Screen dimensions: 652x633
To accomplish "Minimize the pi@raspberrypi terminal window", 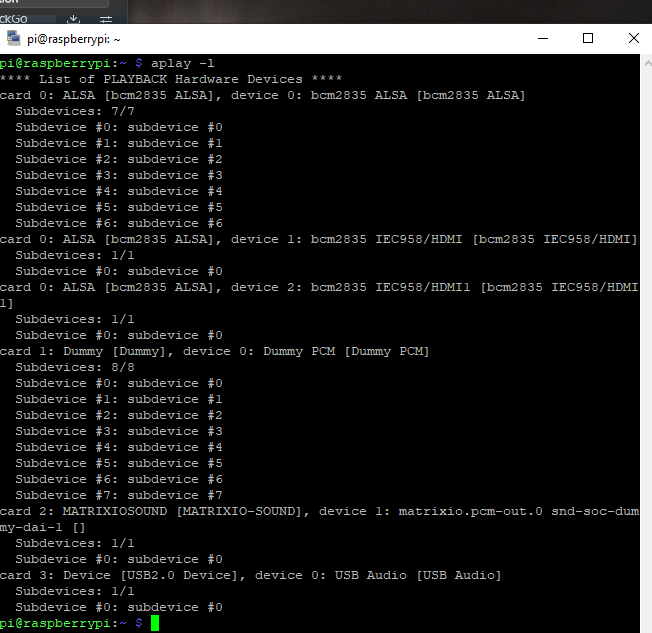I will pos(543,39).
